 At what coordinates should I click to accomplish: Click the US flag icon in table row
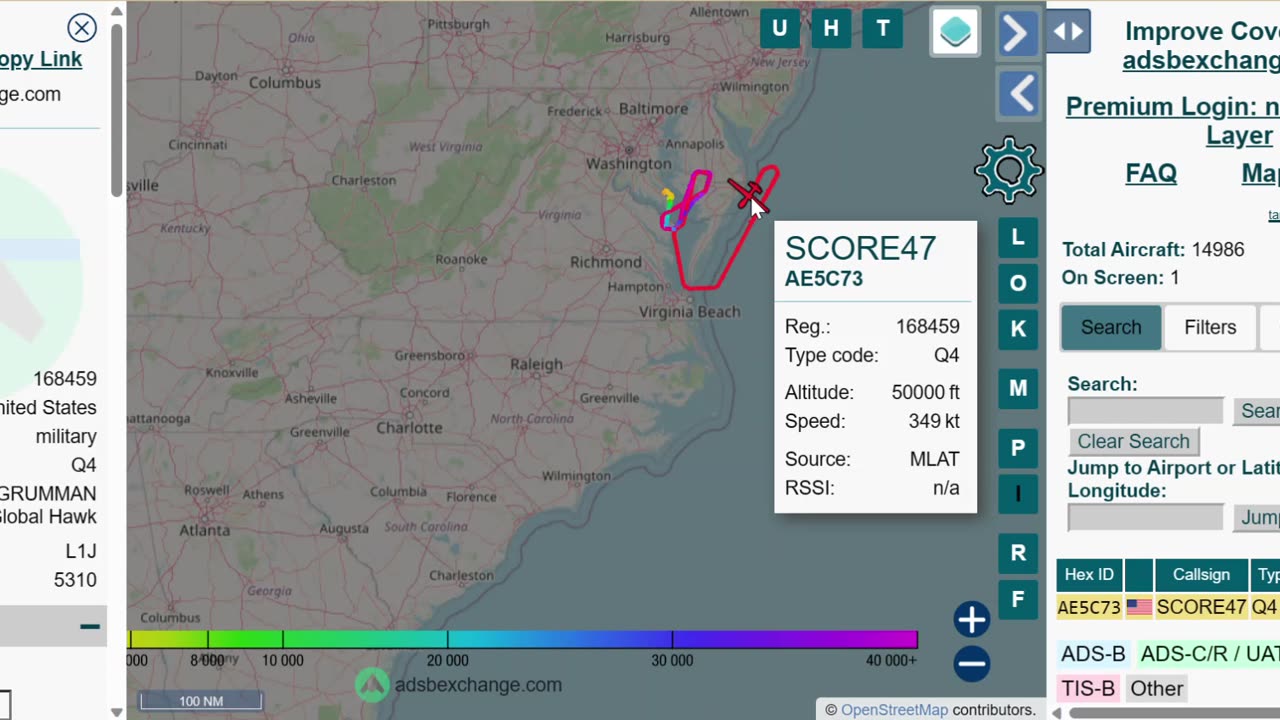tap(1139, 607)
